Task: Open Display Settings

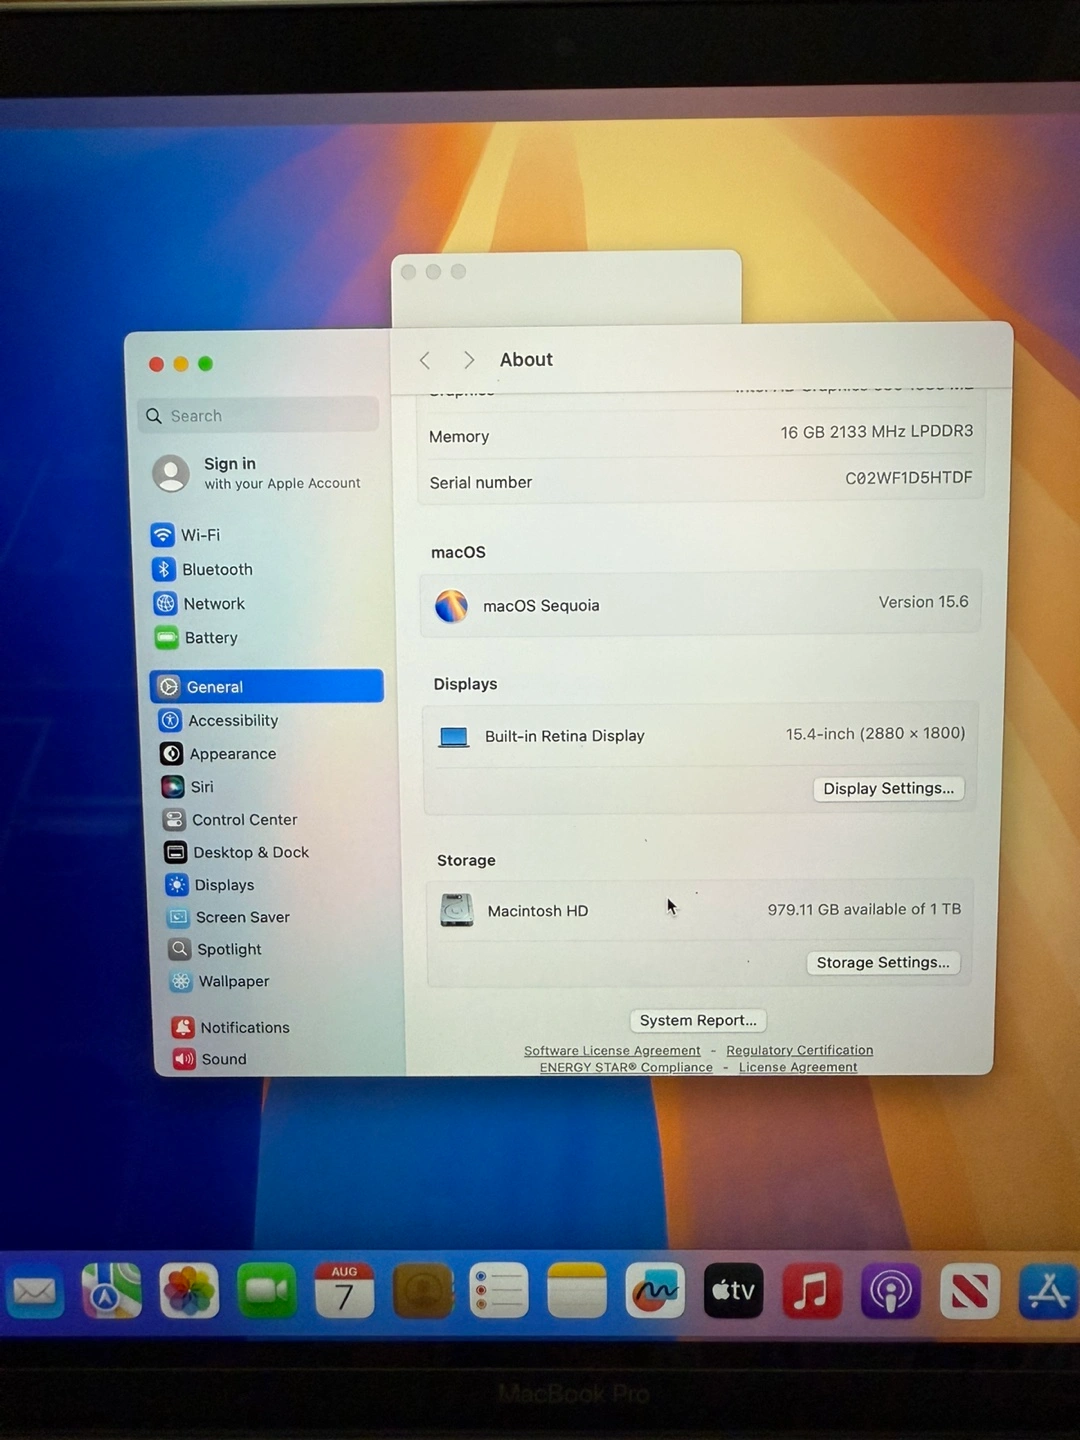Action: click(889, 788)
